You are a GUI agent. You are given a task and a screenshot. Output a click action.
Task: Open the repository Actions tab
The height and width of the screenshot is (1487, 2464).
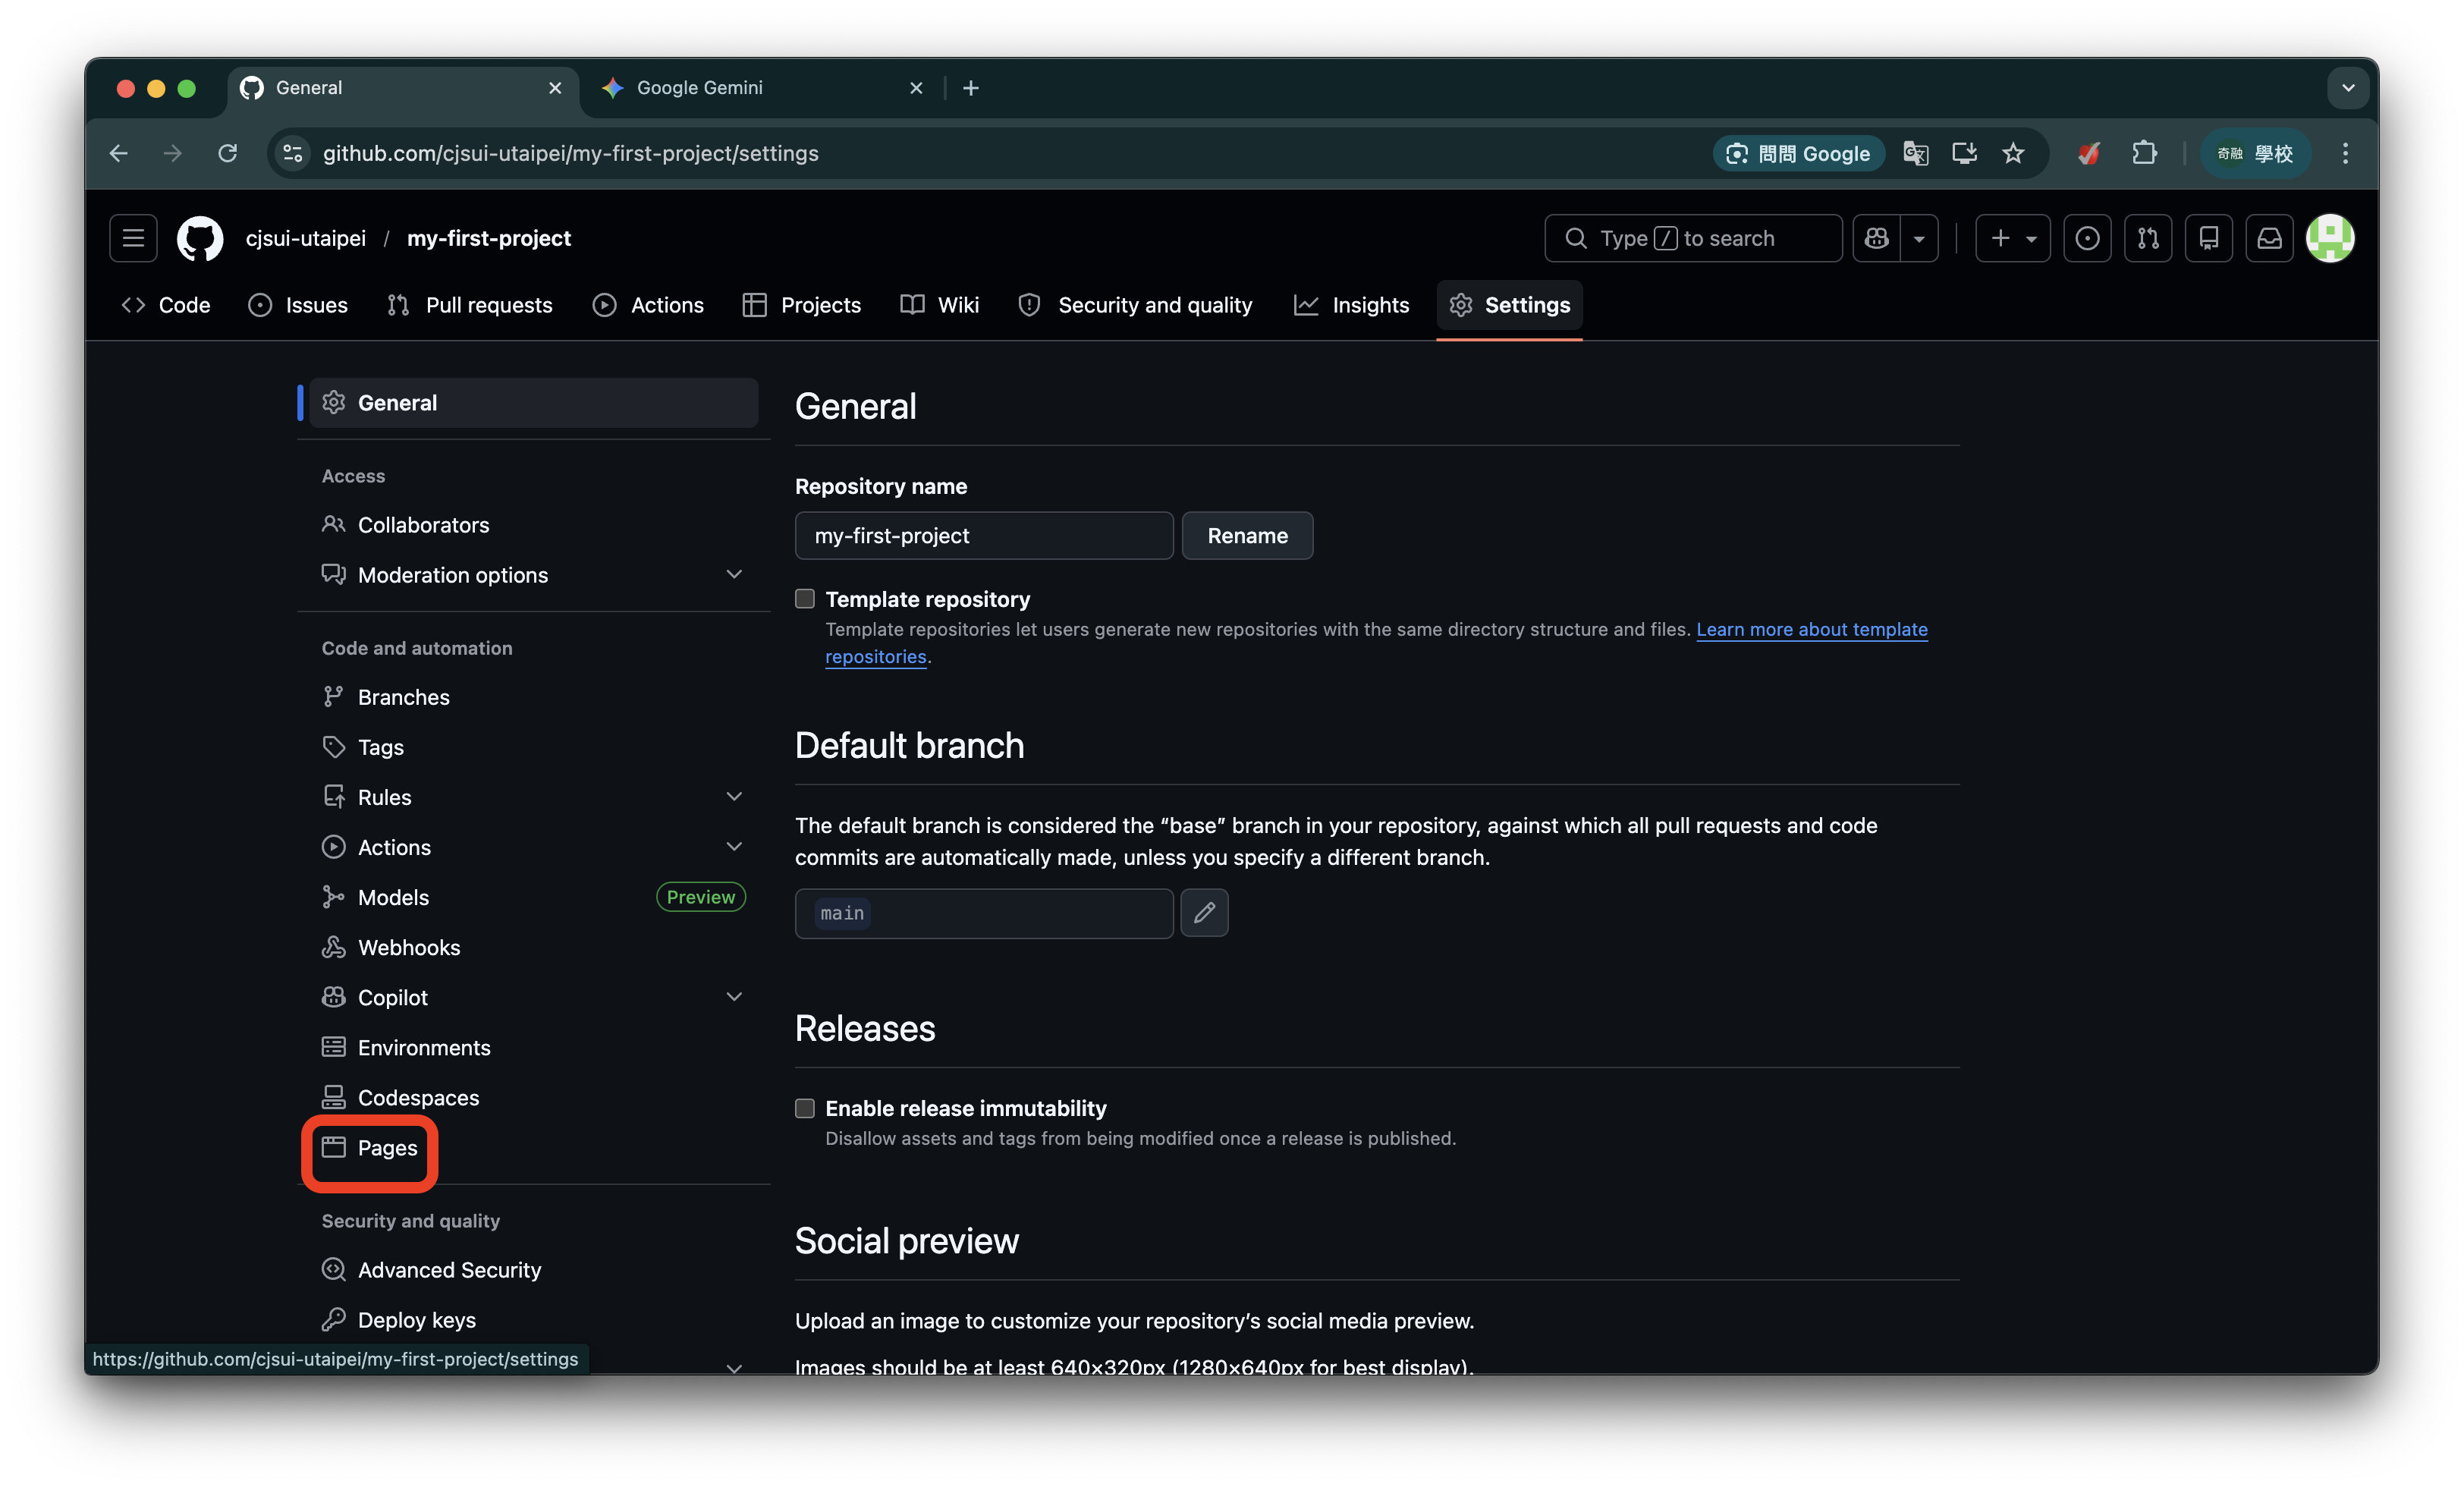tap(648, 305)
